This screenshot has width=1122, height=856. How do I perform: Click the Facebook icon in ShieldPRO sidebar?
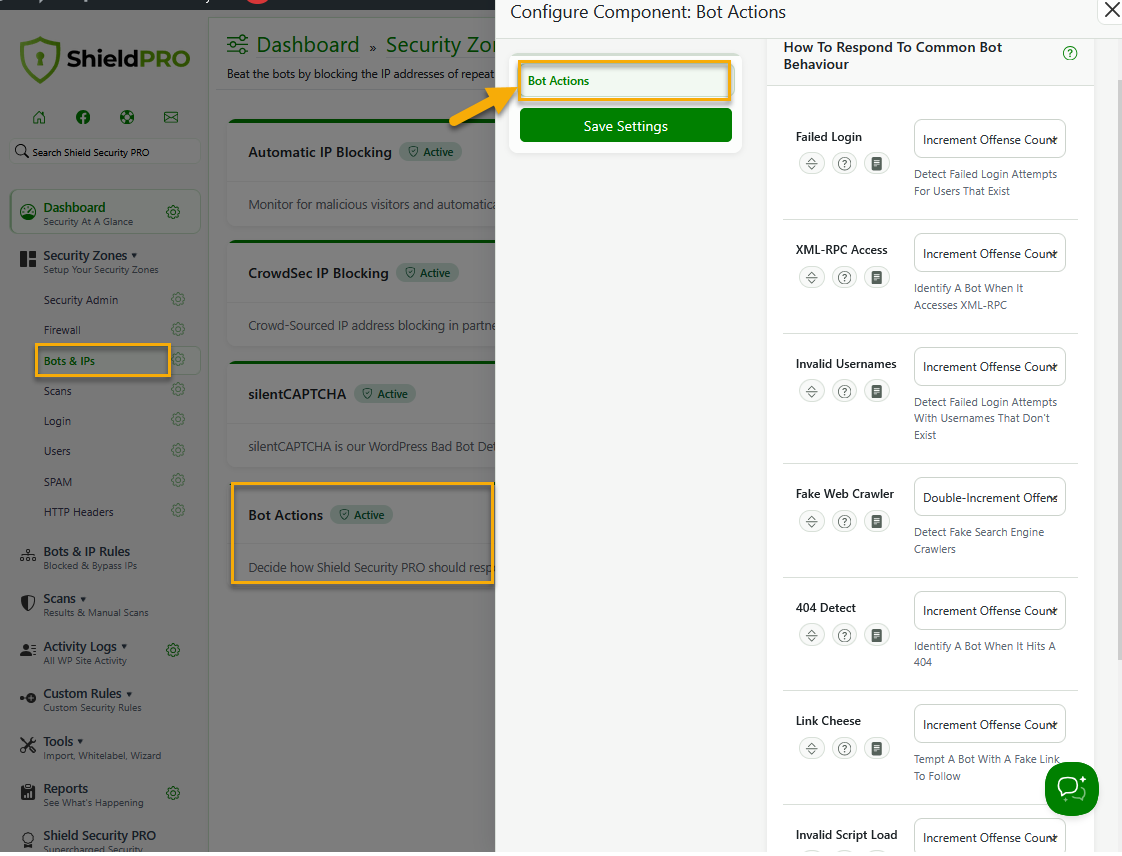coord(83,117)
